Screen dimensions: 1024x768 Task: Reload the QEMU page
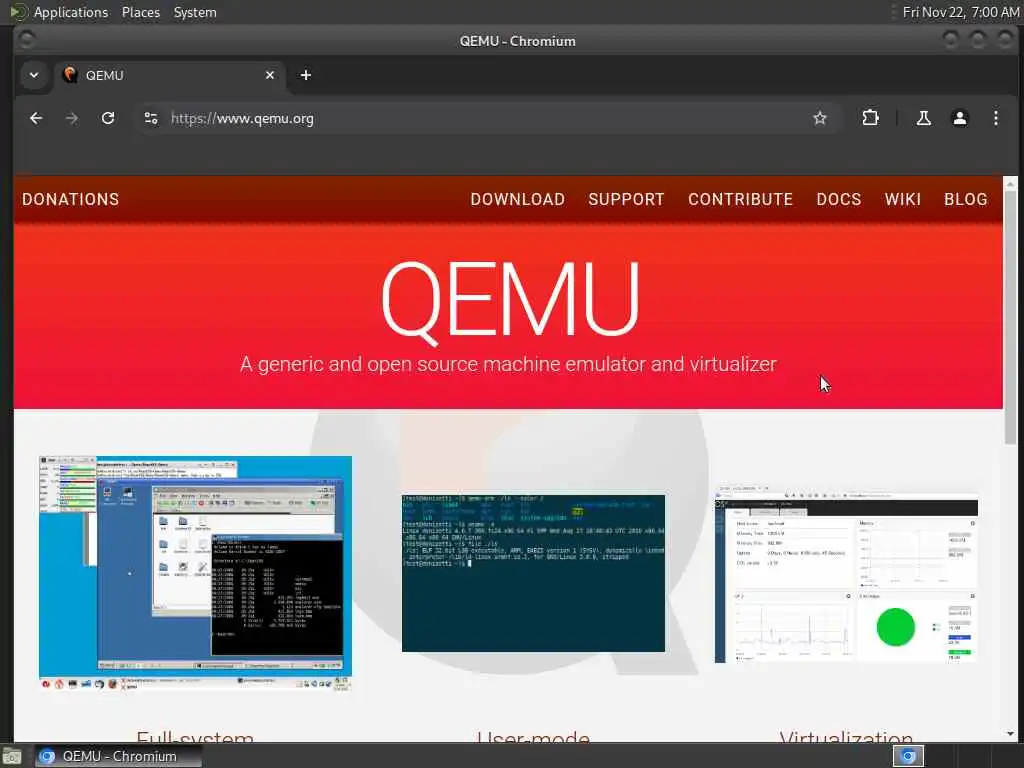pyautogui.click(x=108, y=118)
